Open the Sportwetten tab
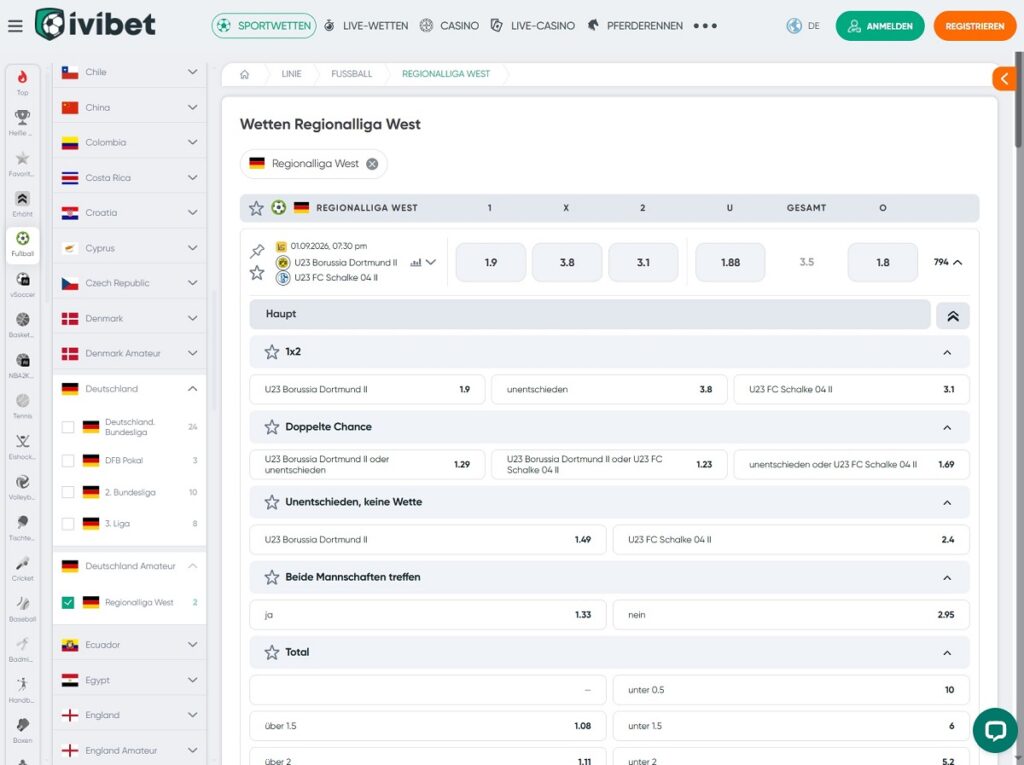Screen dimensions: 1024x765 click(264, 26)
